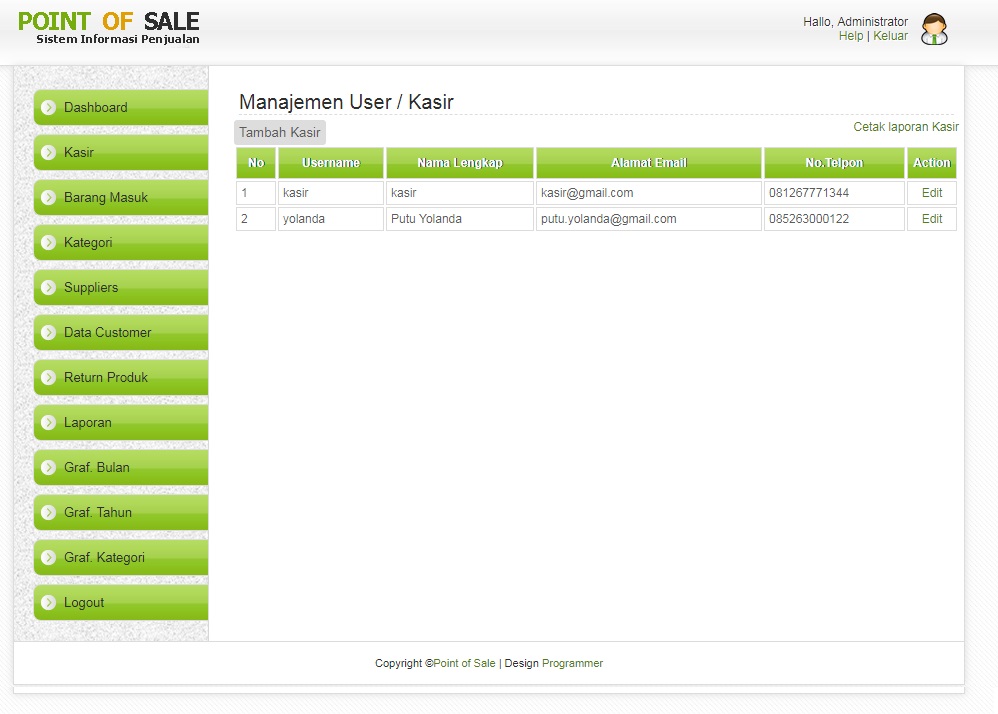
Task: Open the Cetak laporan Kasir link
Action: click(905, 127)
